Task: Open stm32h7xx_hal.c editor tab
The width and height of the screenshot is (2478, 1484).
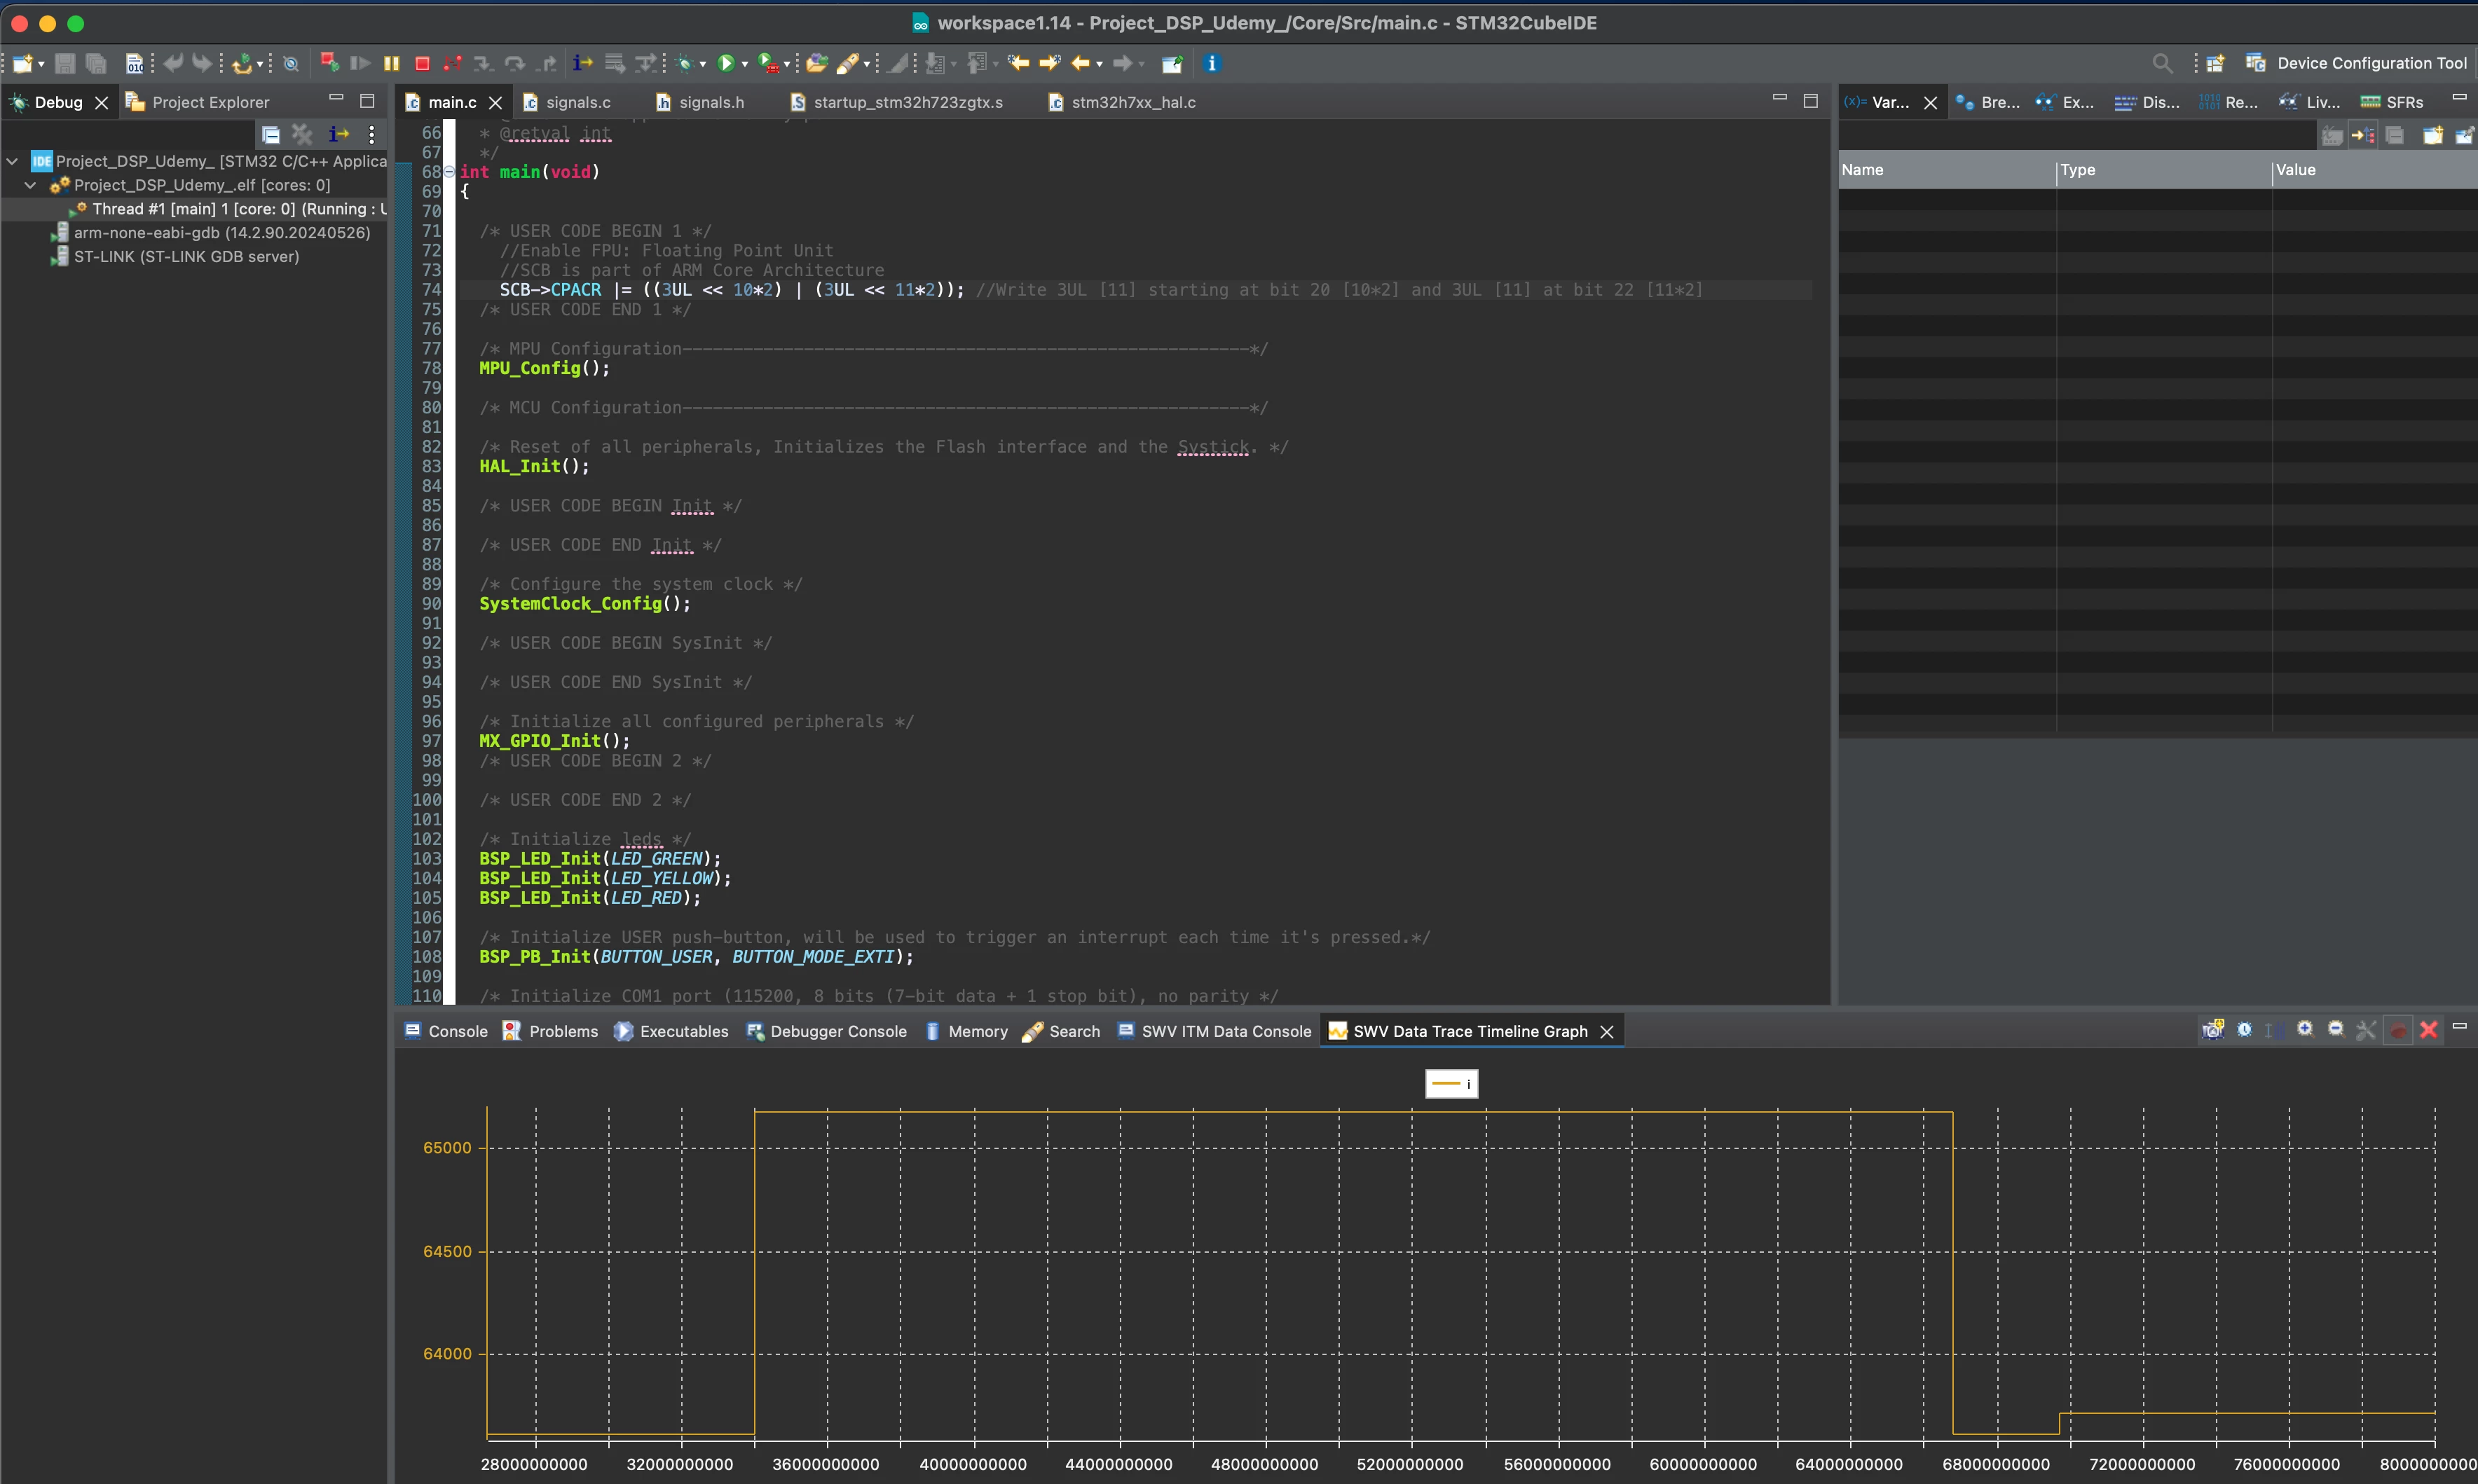Action: 1121,102
